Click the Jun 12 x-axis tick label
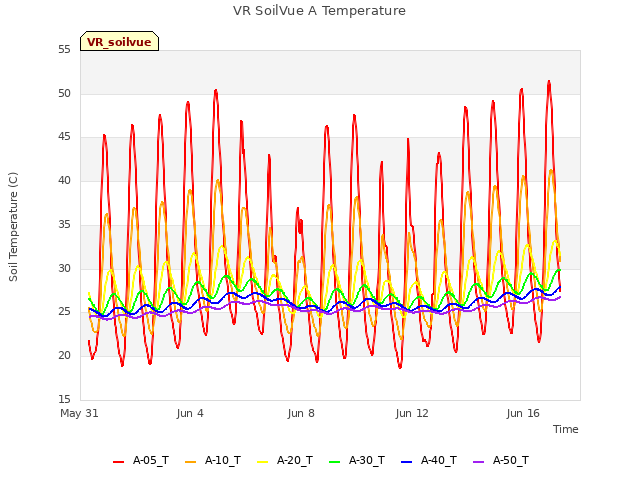Image resolution: width=640 pixels, height=480 pixels. (x=412, y=413)
